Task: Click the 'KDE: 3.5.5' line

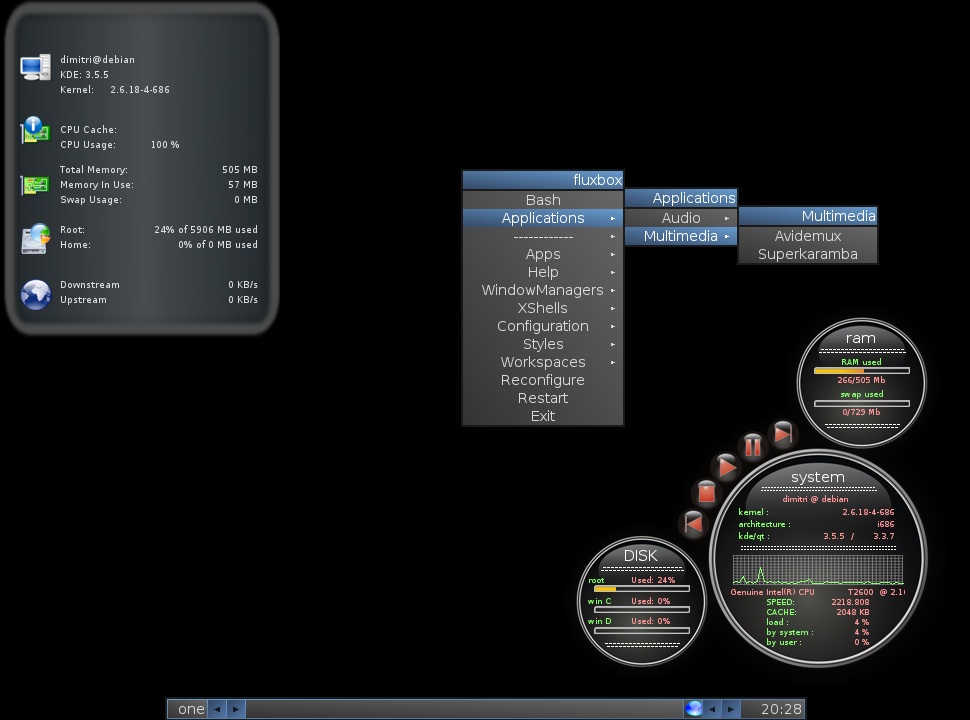Action: pyautogui.click(x=84, y=74)
